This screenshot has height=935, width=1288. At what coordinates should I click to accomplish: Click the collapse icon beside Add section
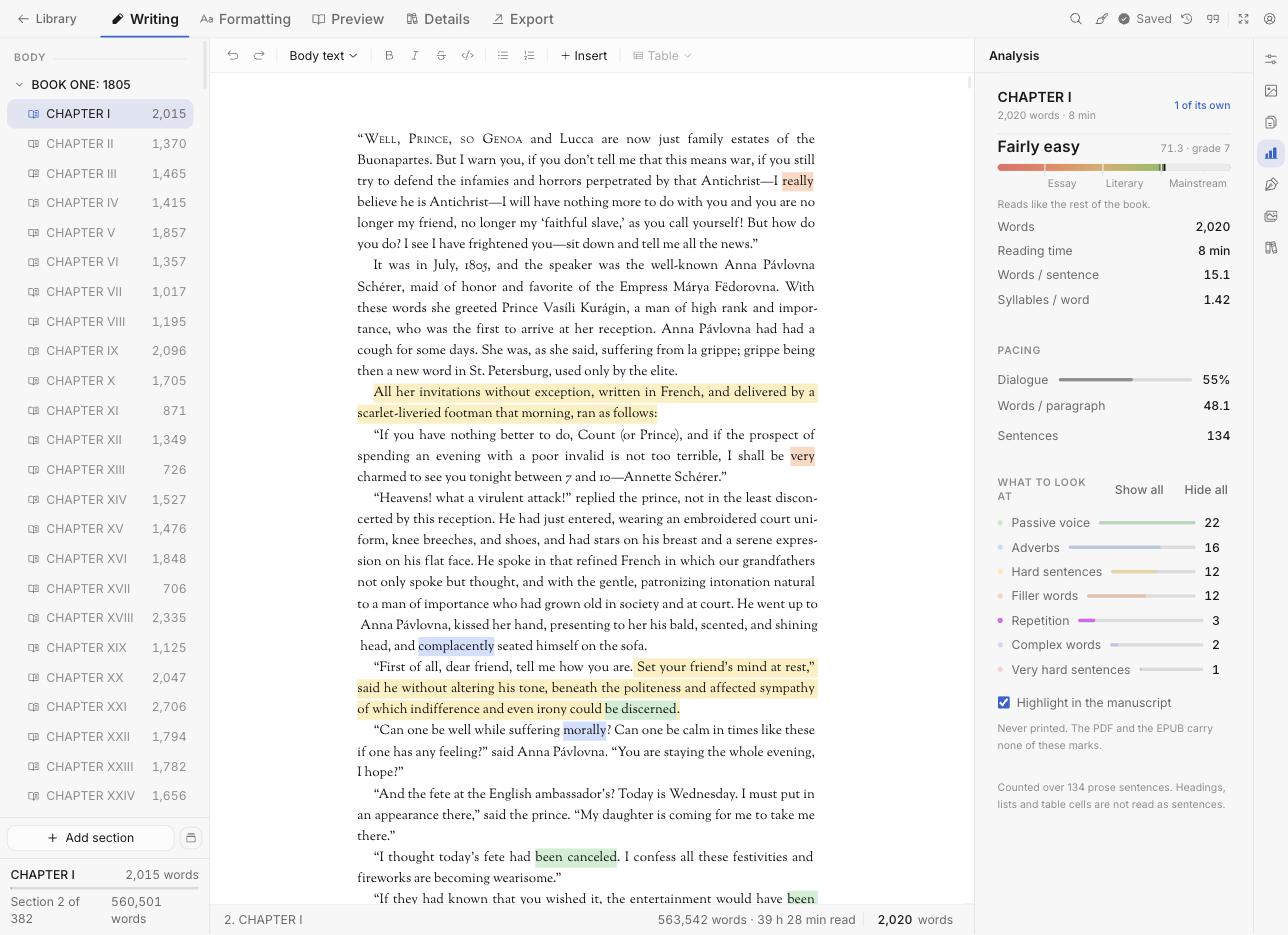tap(191, 838)
